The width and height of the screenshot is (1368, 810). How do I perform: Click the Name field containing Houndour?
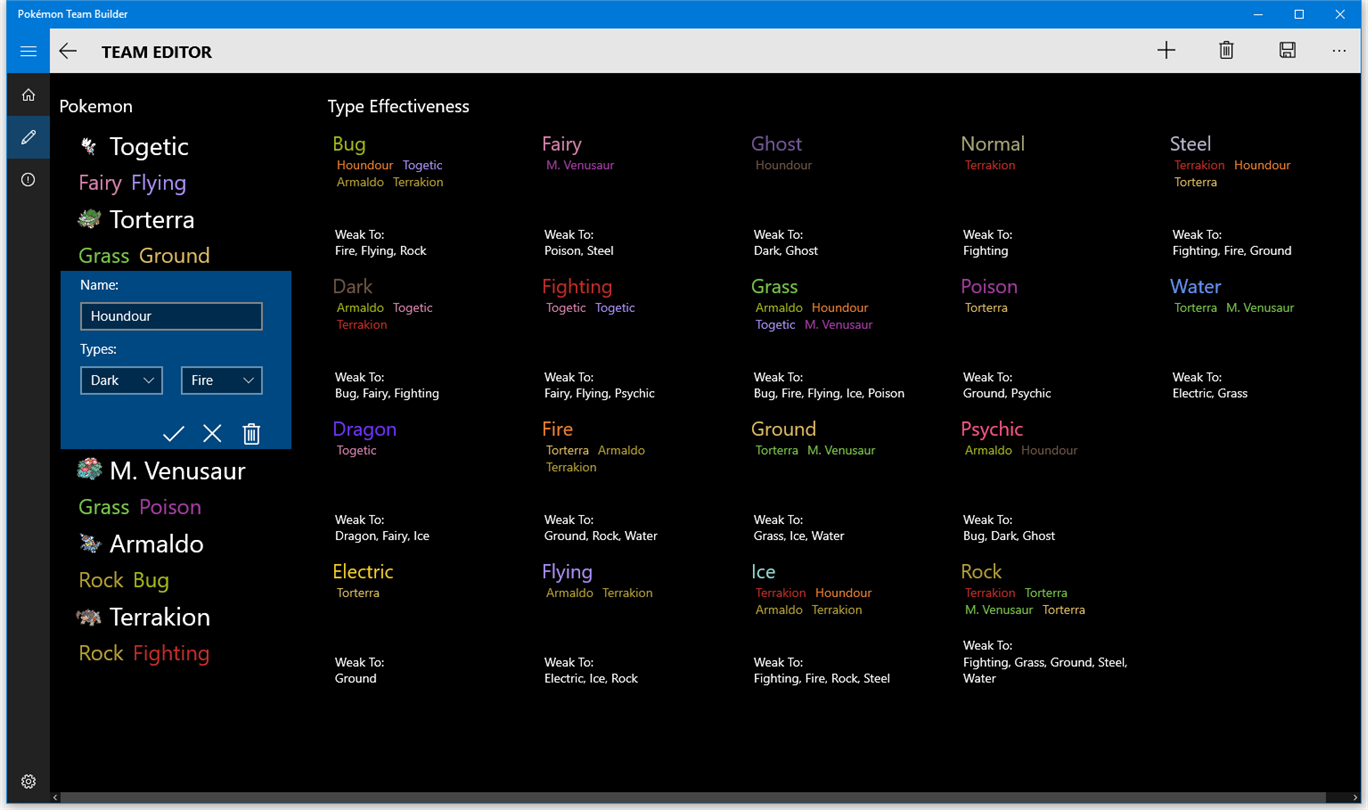[171, 316]
